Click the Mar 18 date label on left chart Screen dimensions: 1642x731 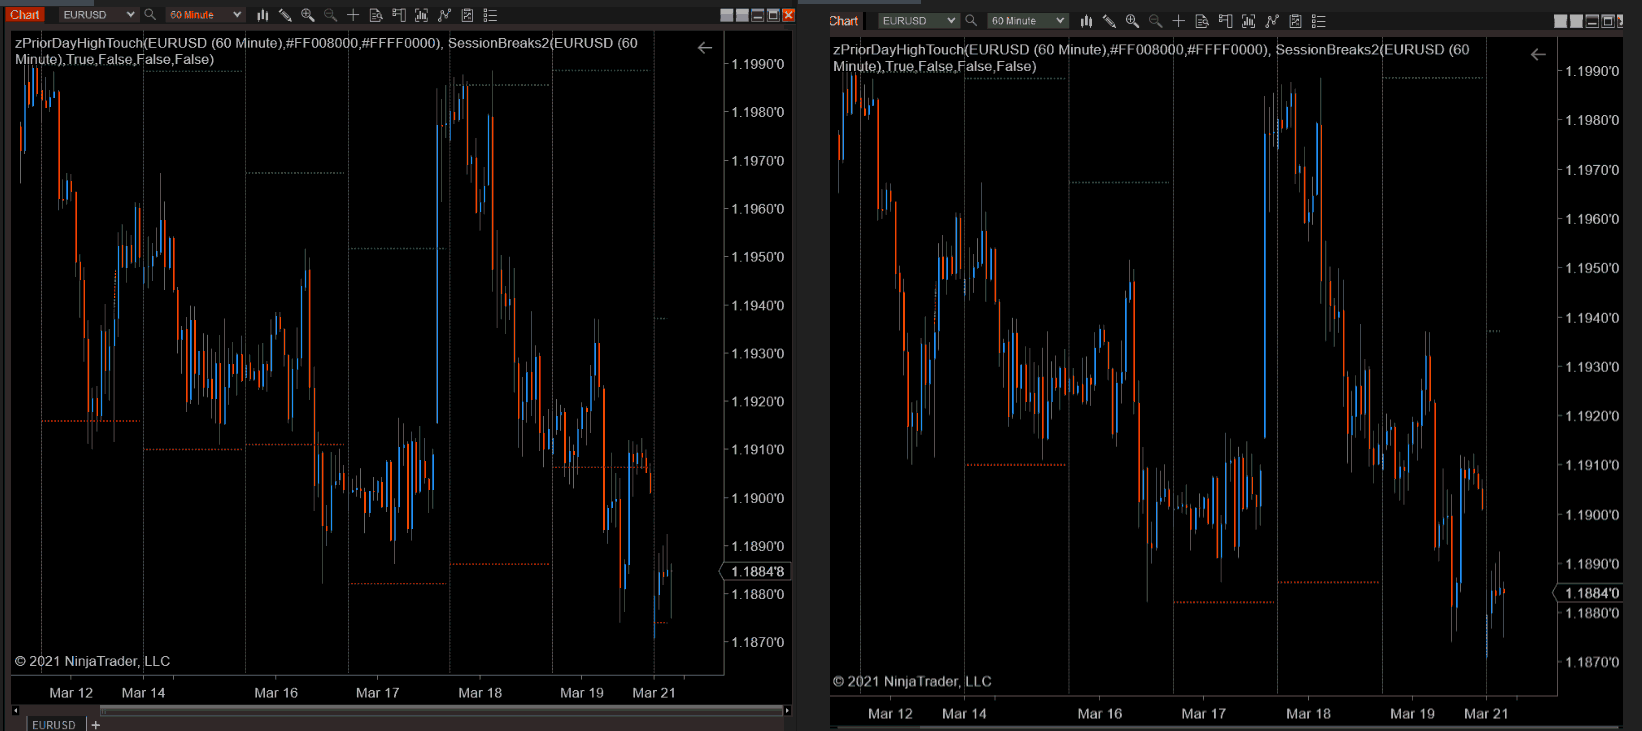[x=480, y=693]
